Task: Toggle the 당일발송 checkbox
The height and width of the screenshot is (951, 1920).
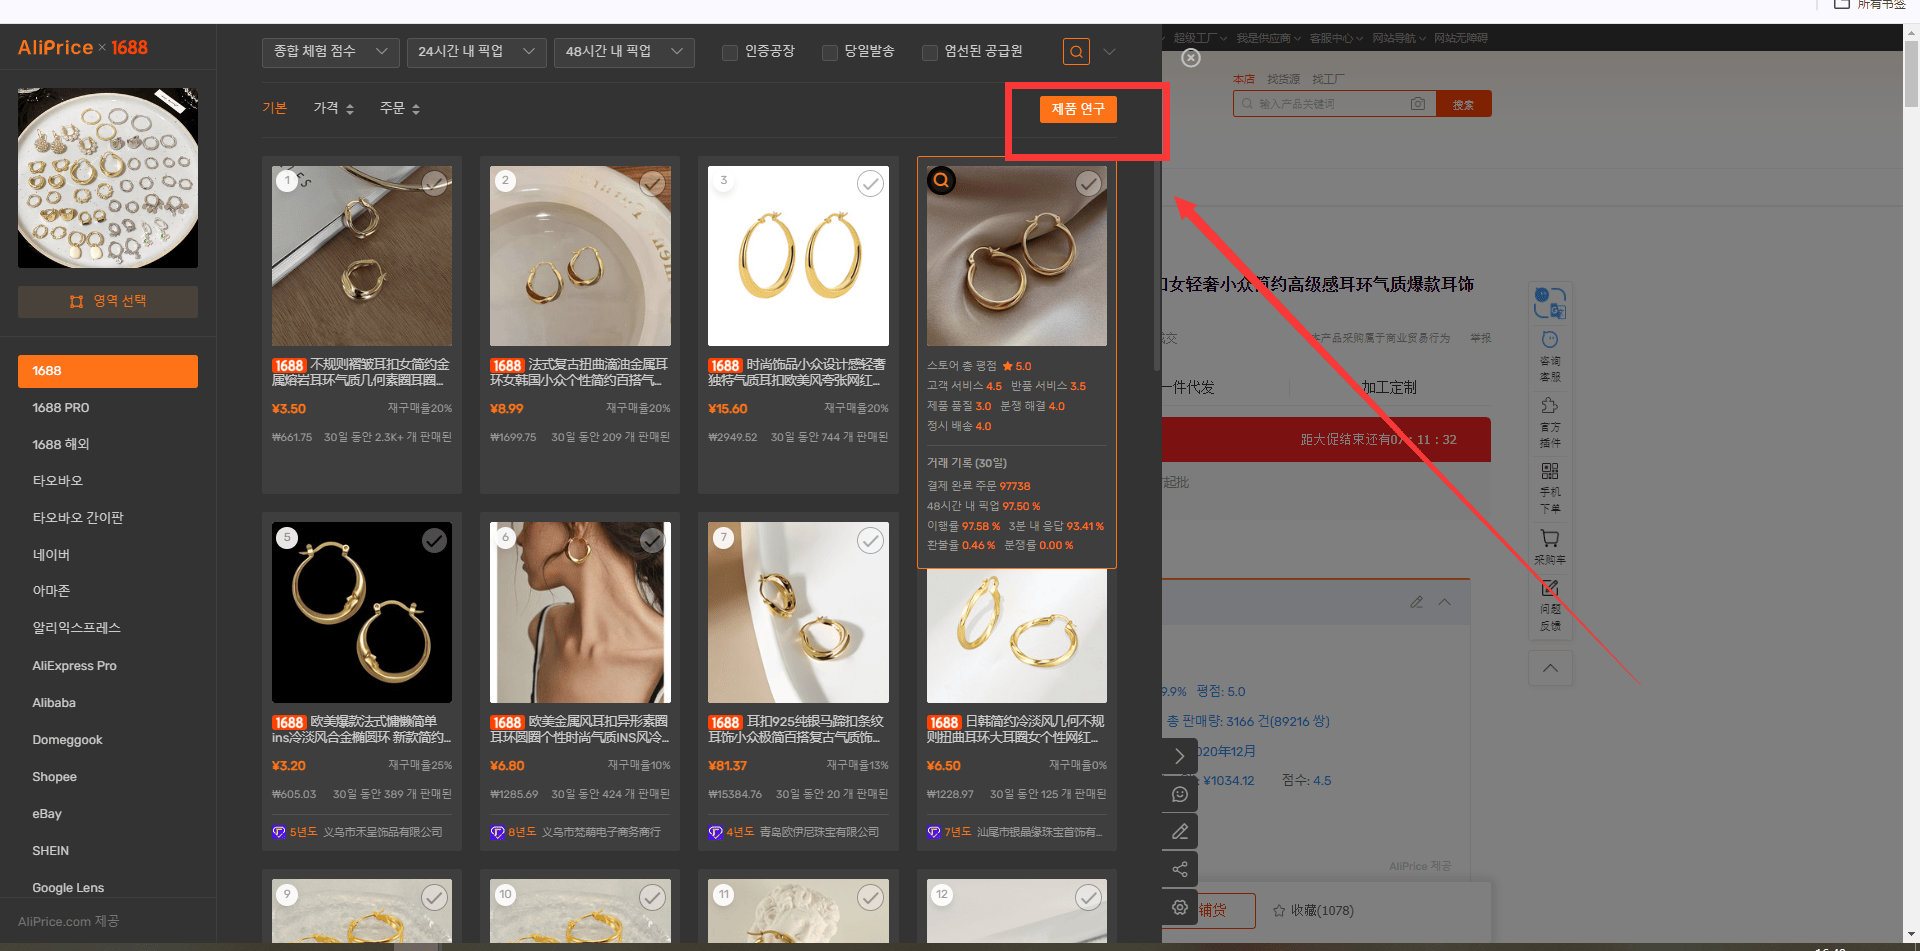Action: (830, 53)
